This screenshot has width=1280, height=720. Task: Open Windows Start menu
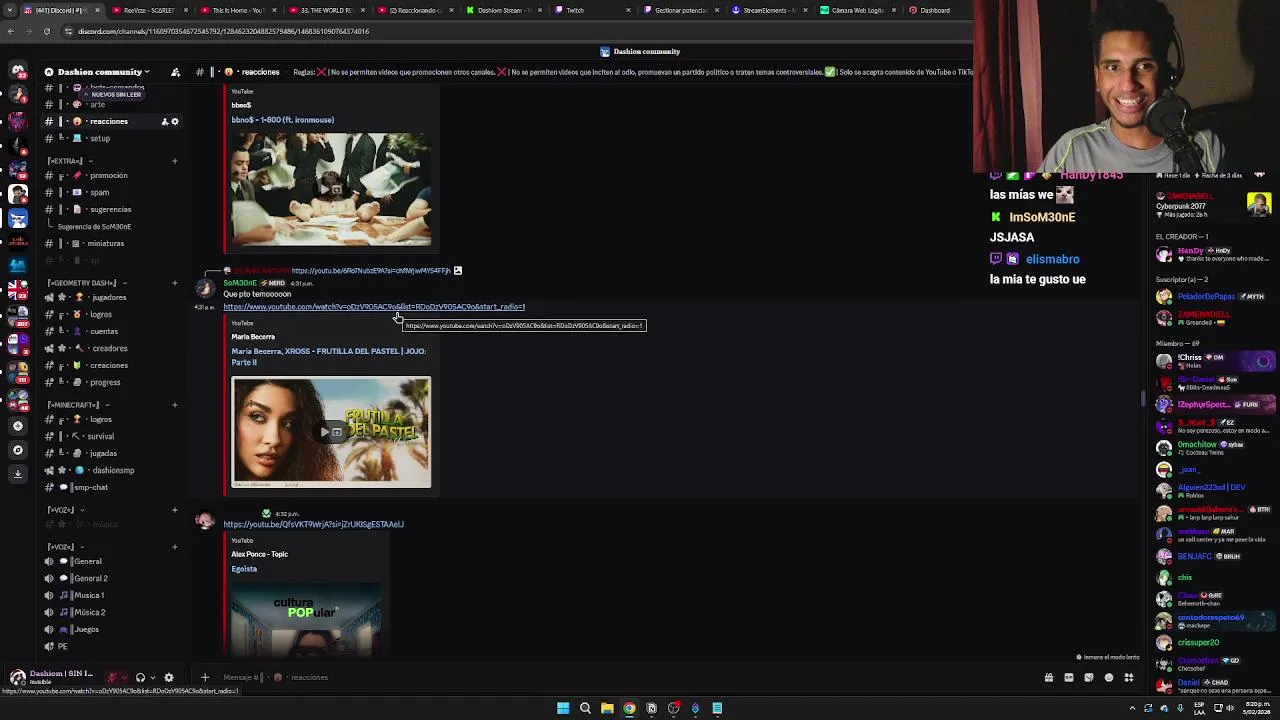coord(563,708)
